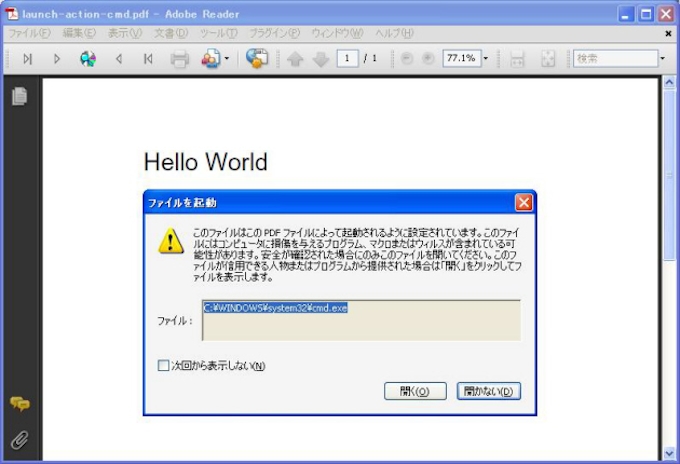The width and height of the screenshot is (680, 464).
Task: Open the export tool dropdown arrow
Action: pos(227,59)
